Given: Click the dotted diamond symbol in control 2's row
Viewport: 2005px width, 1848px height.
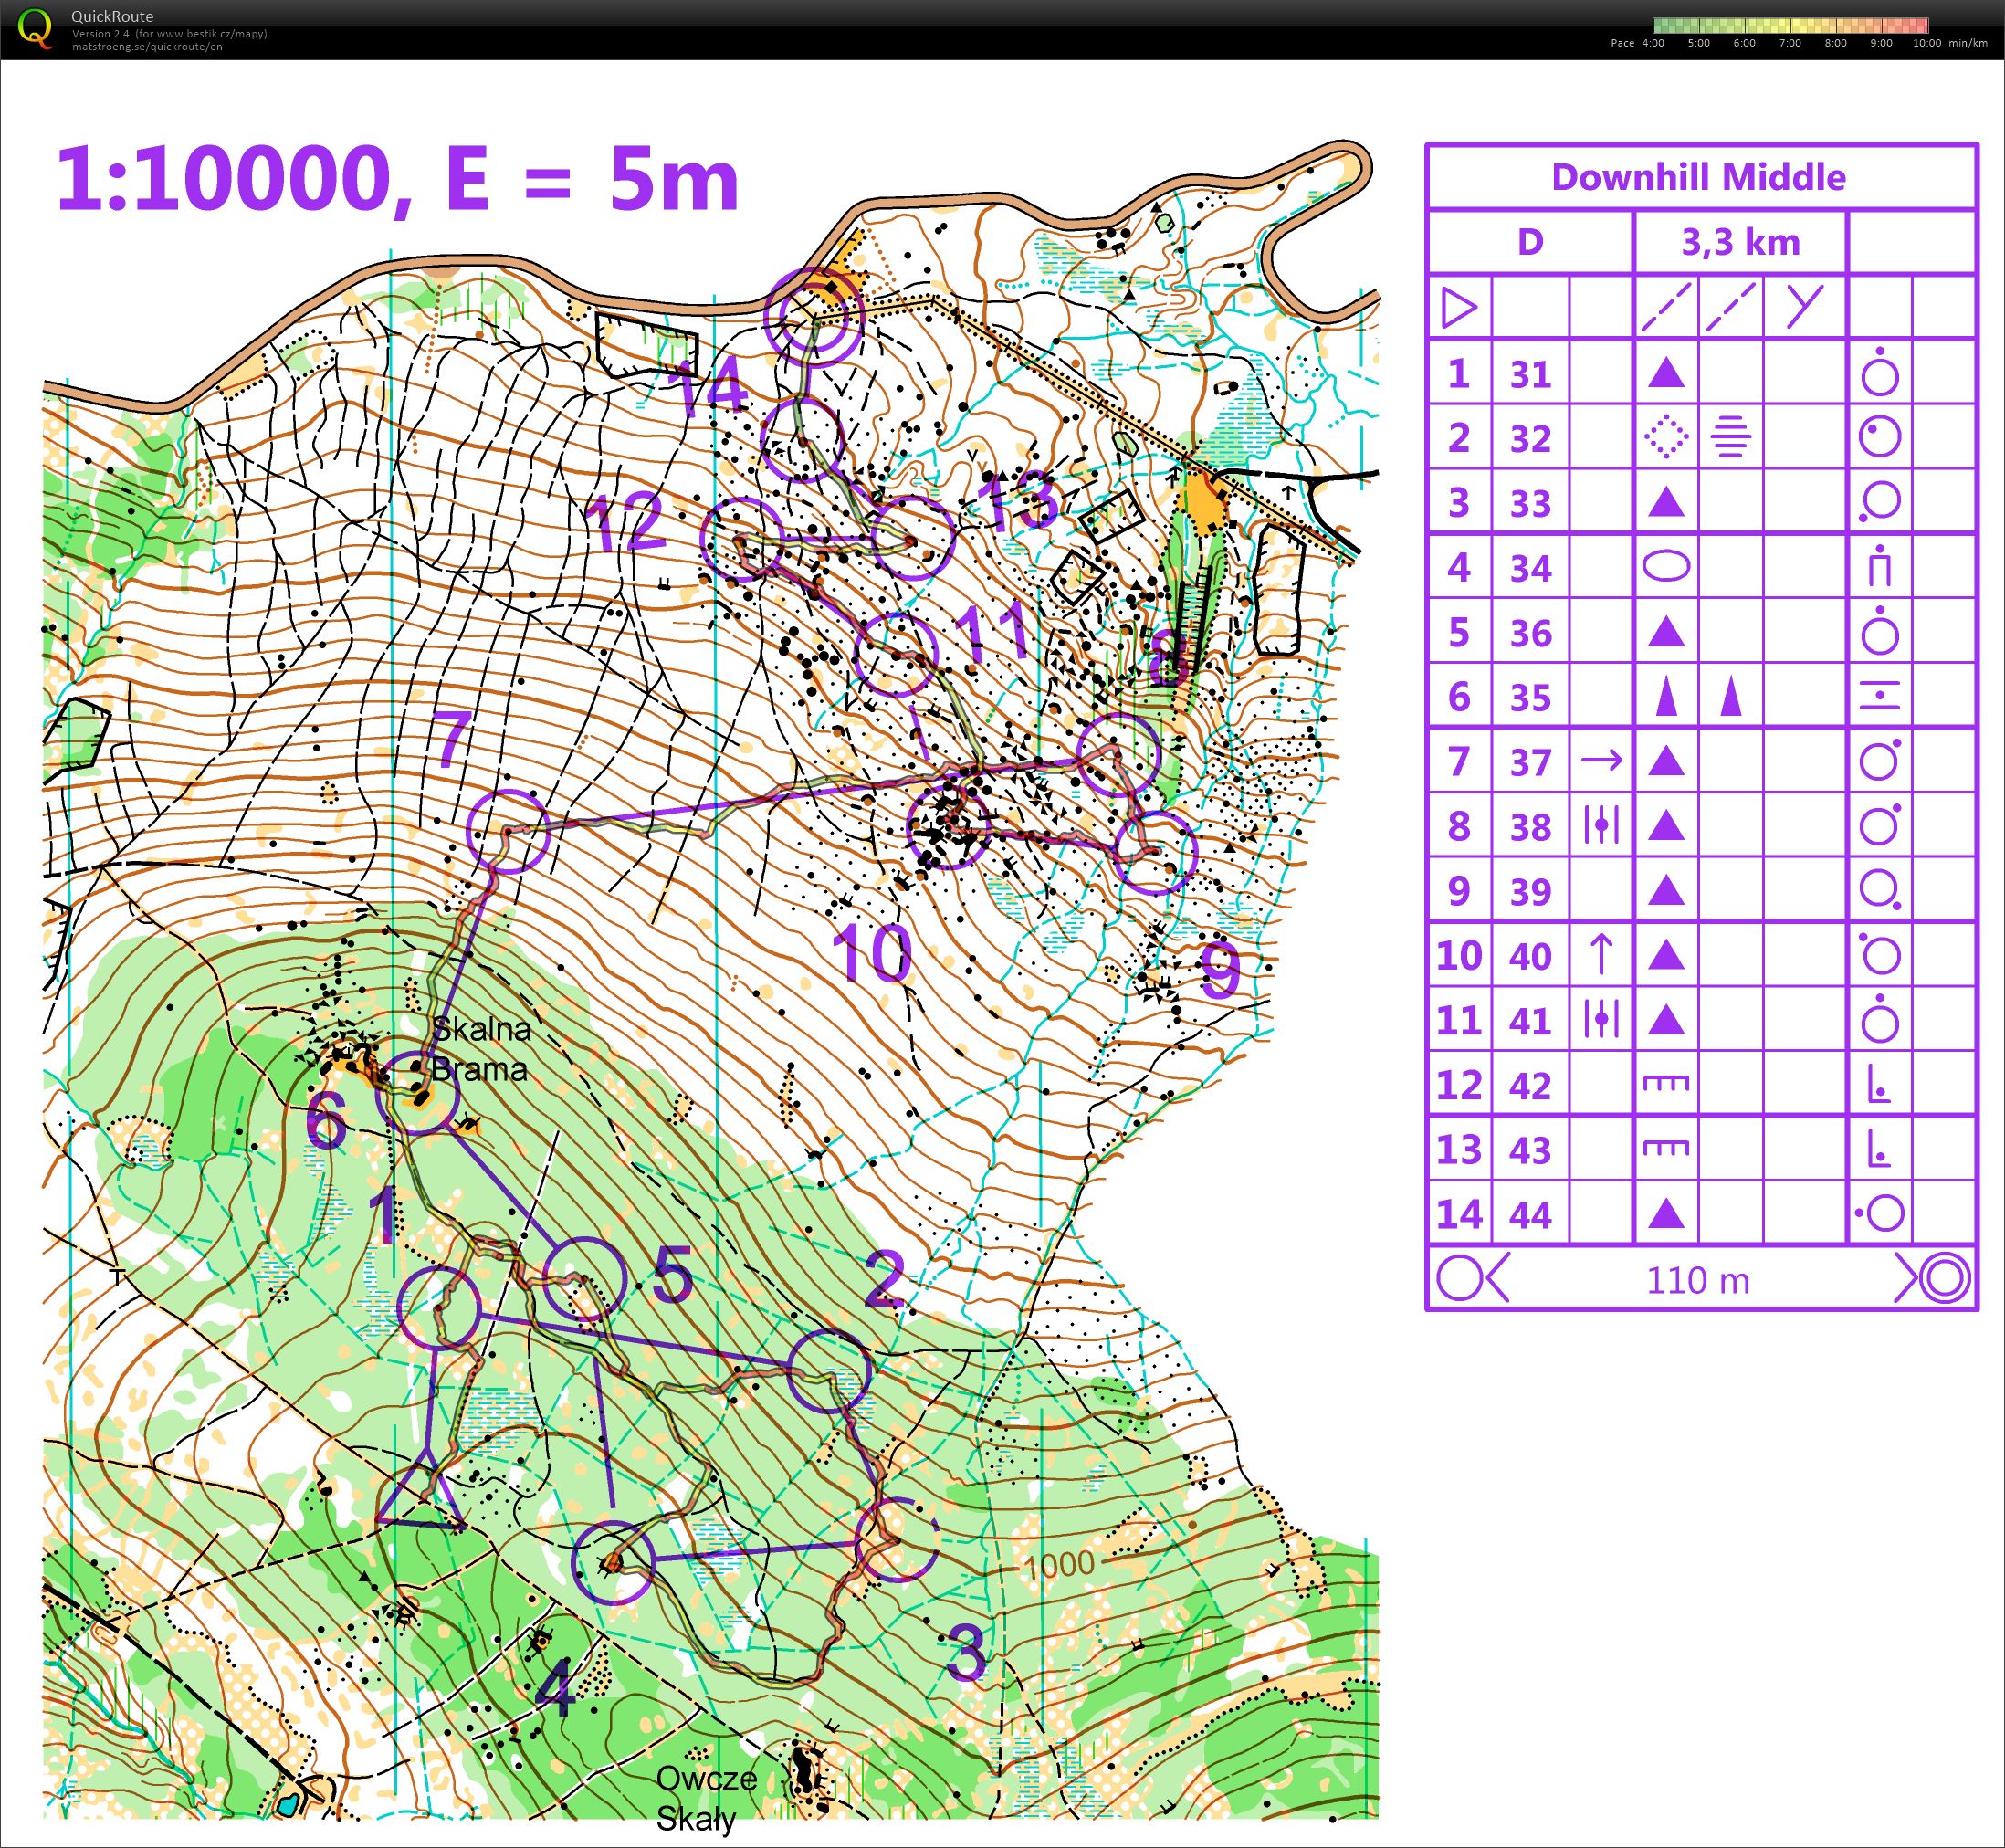Looking at the screenshot, I should coord(1666,437).
